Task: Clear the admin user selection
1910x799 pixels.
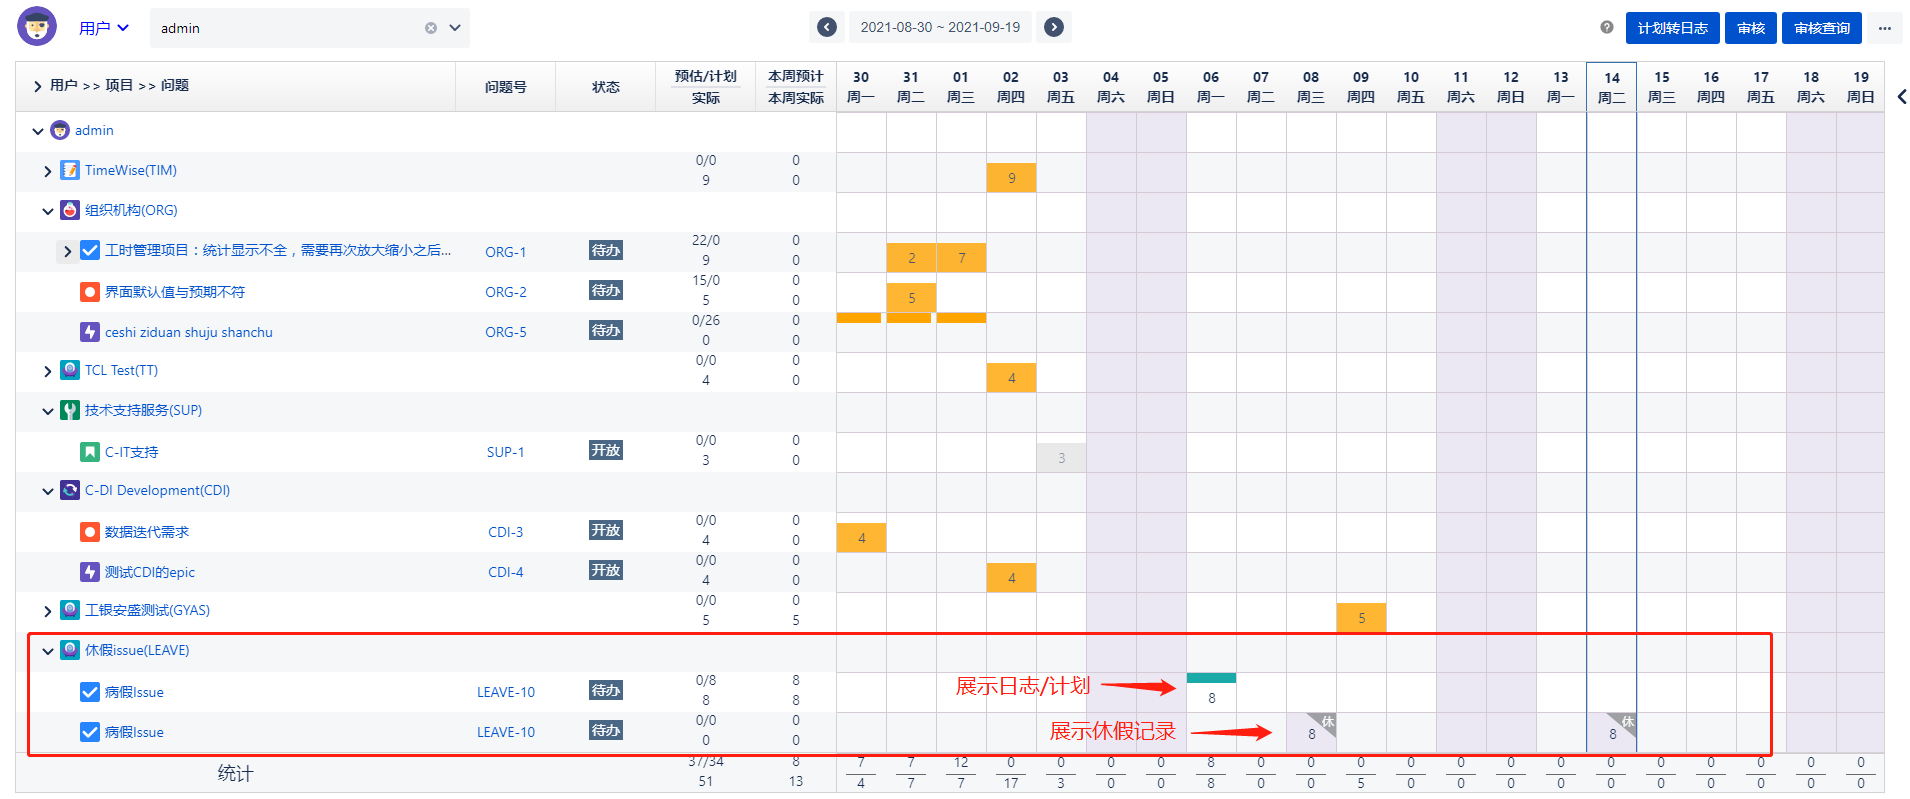Action: [431, 28]
